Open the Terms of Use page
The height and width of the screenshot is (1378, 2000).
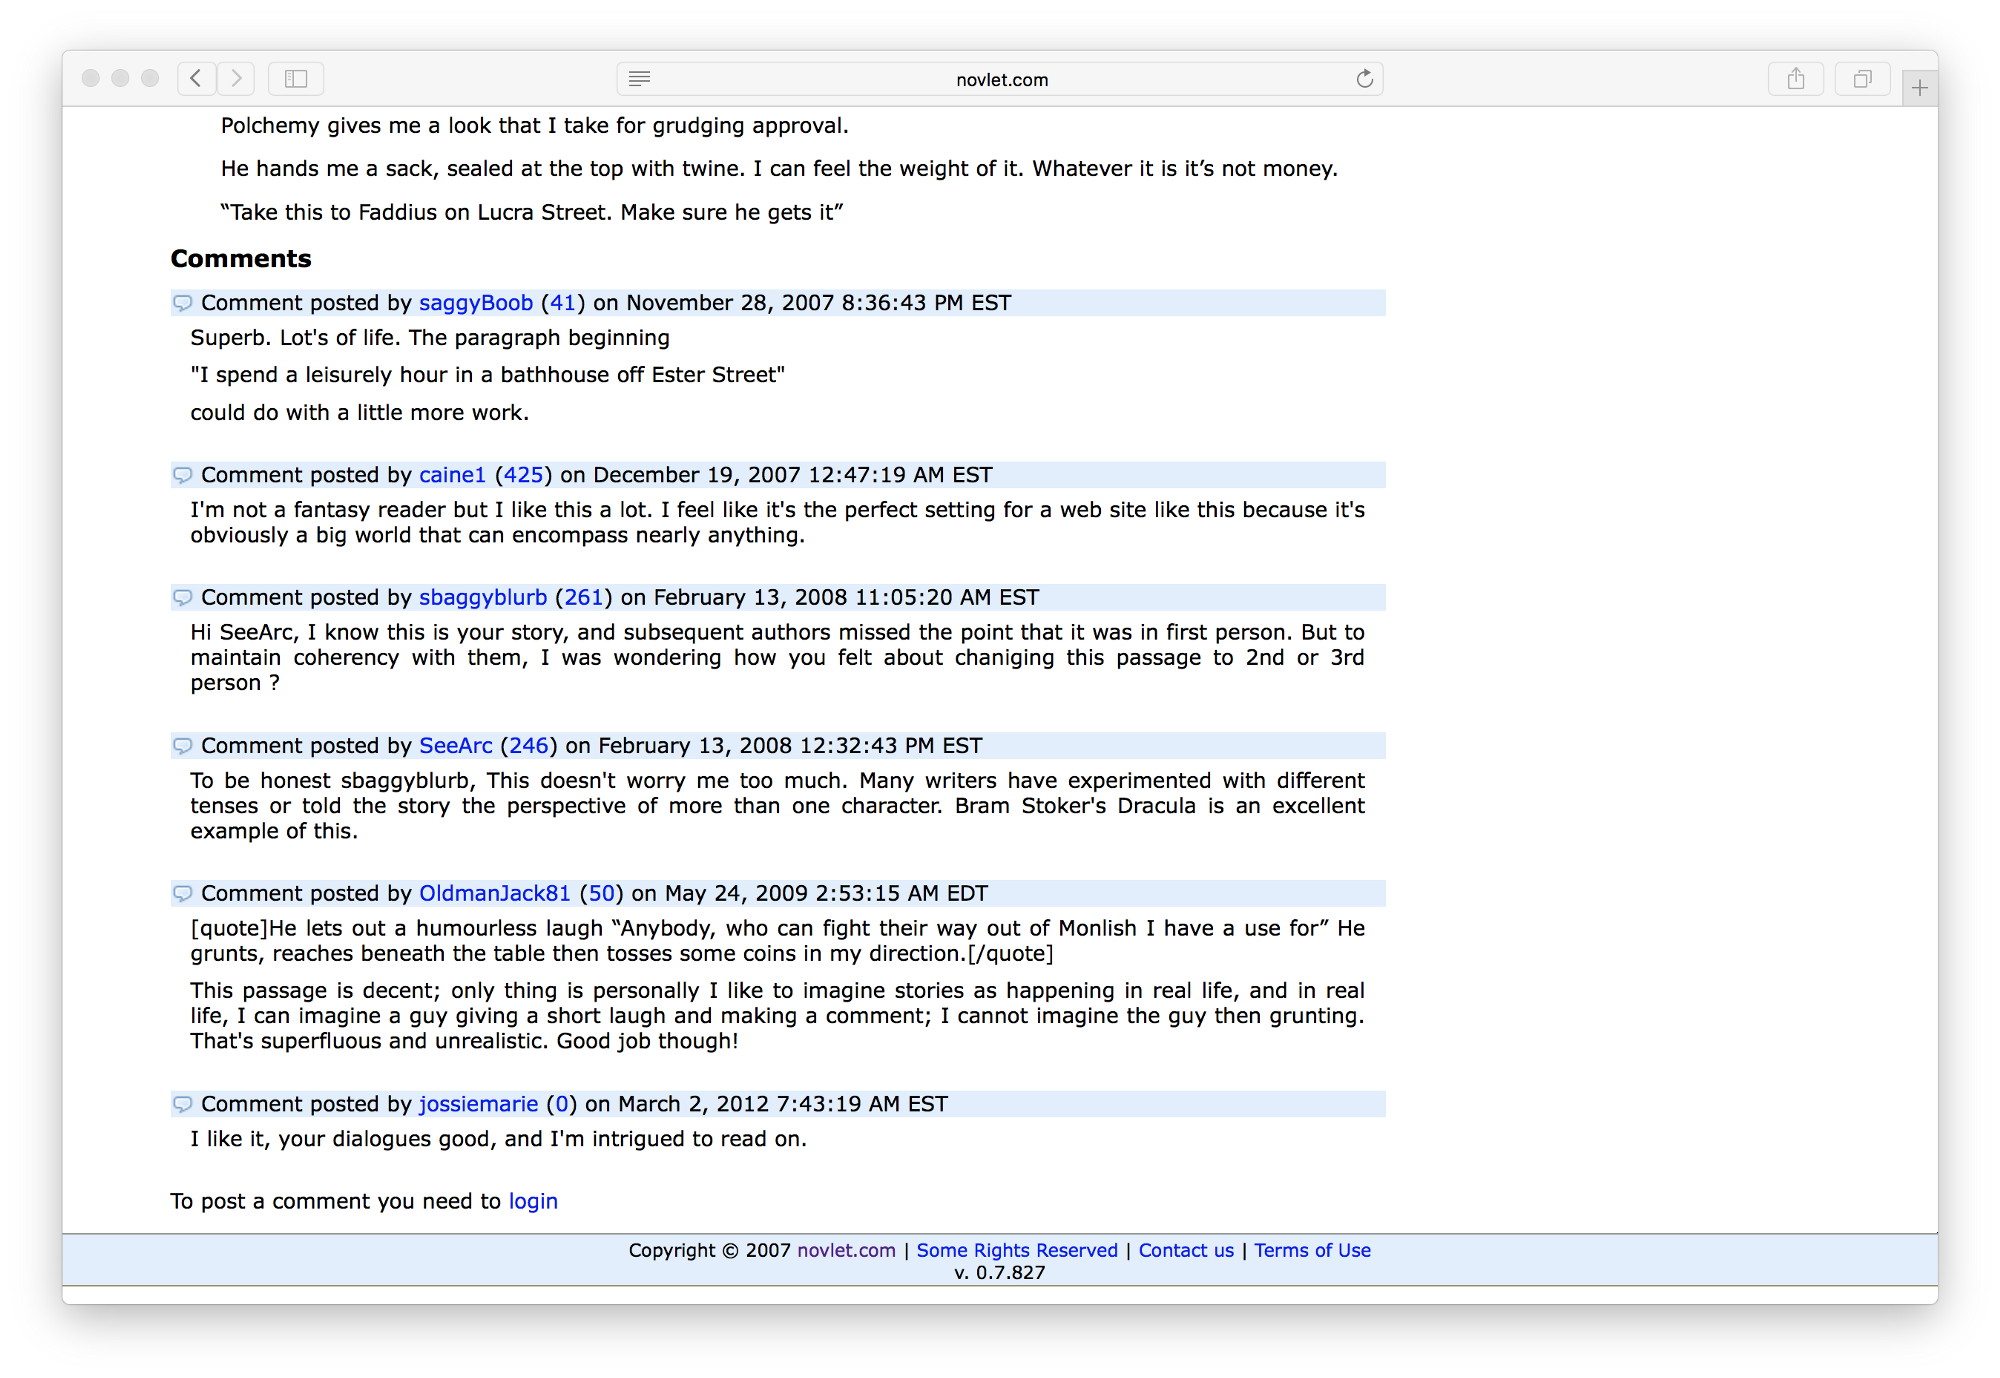point(1312,1250)
